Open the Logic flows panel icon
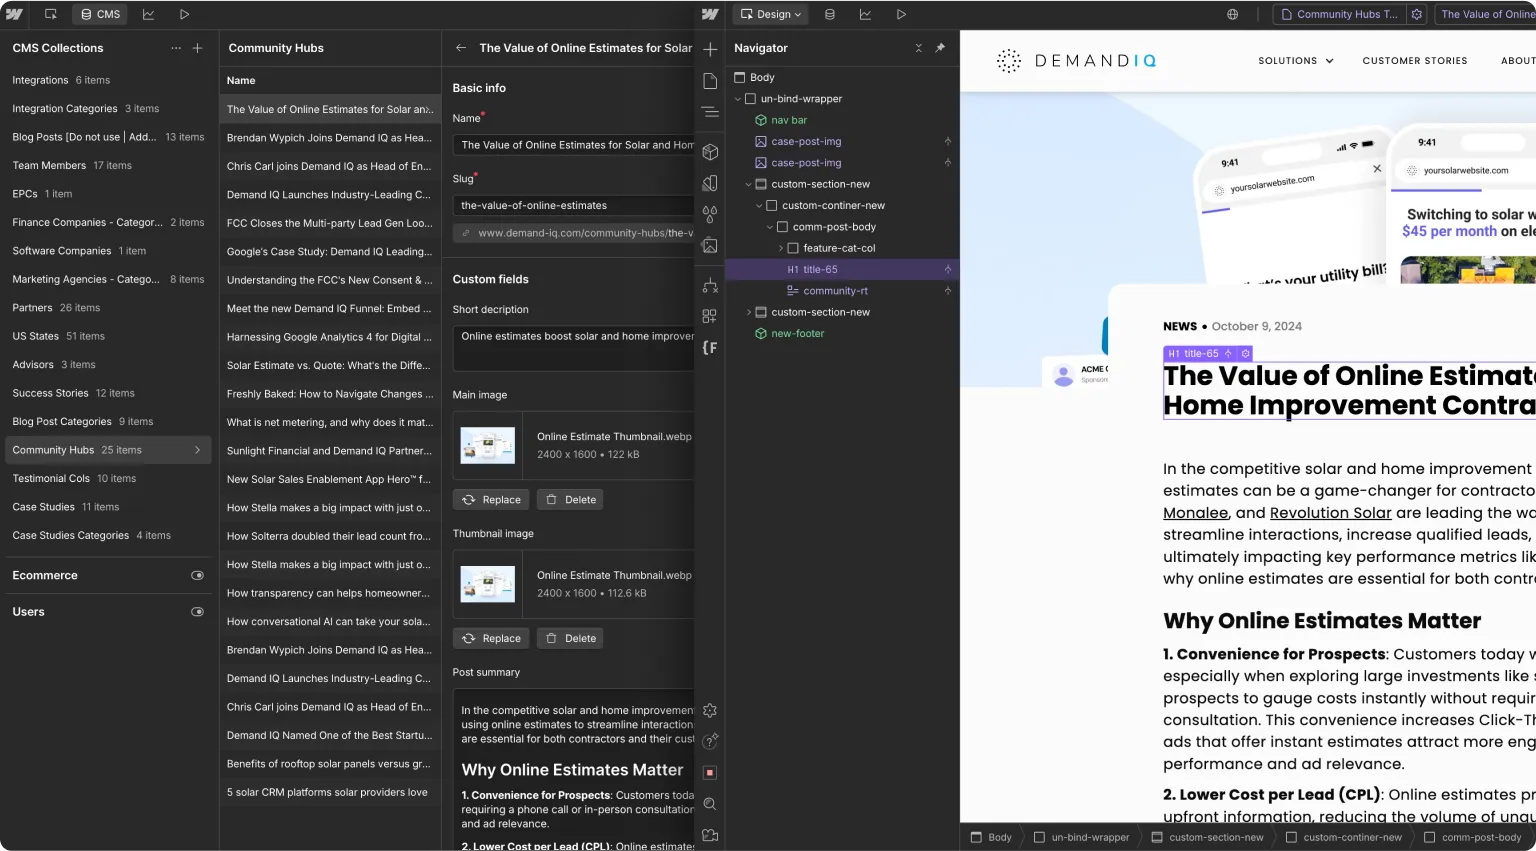The width and height of the screenshot is (1536, 851). (710, 285)
